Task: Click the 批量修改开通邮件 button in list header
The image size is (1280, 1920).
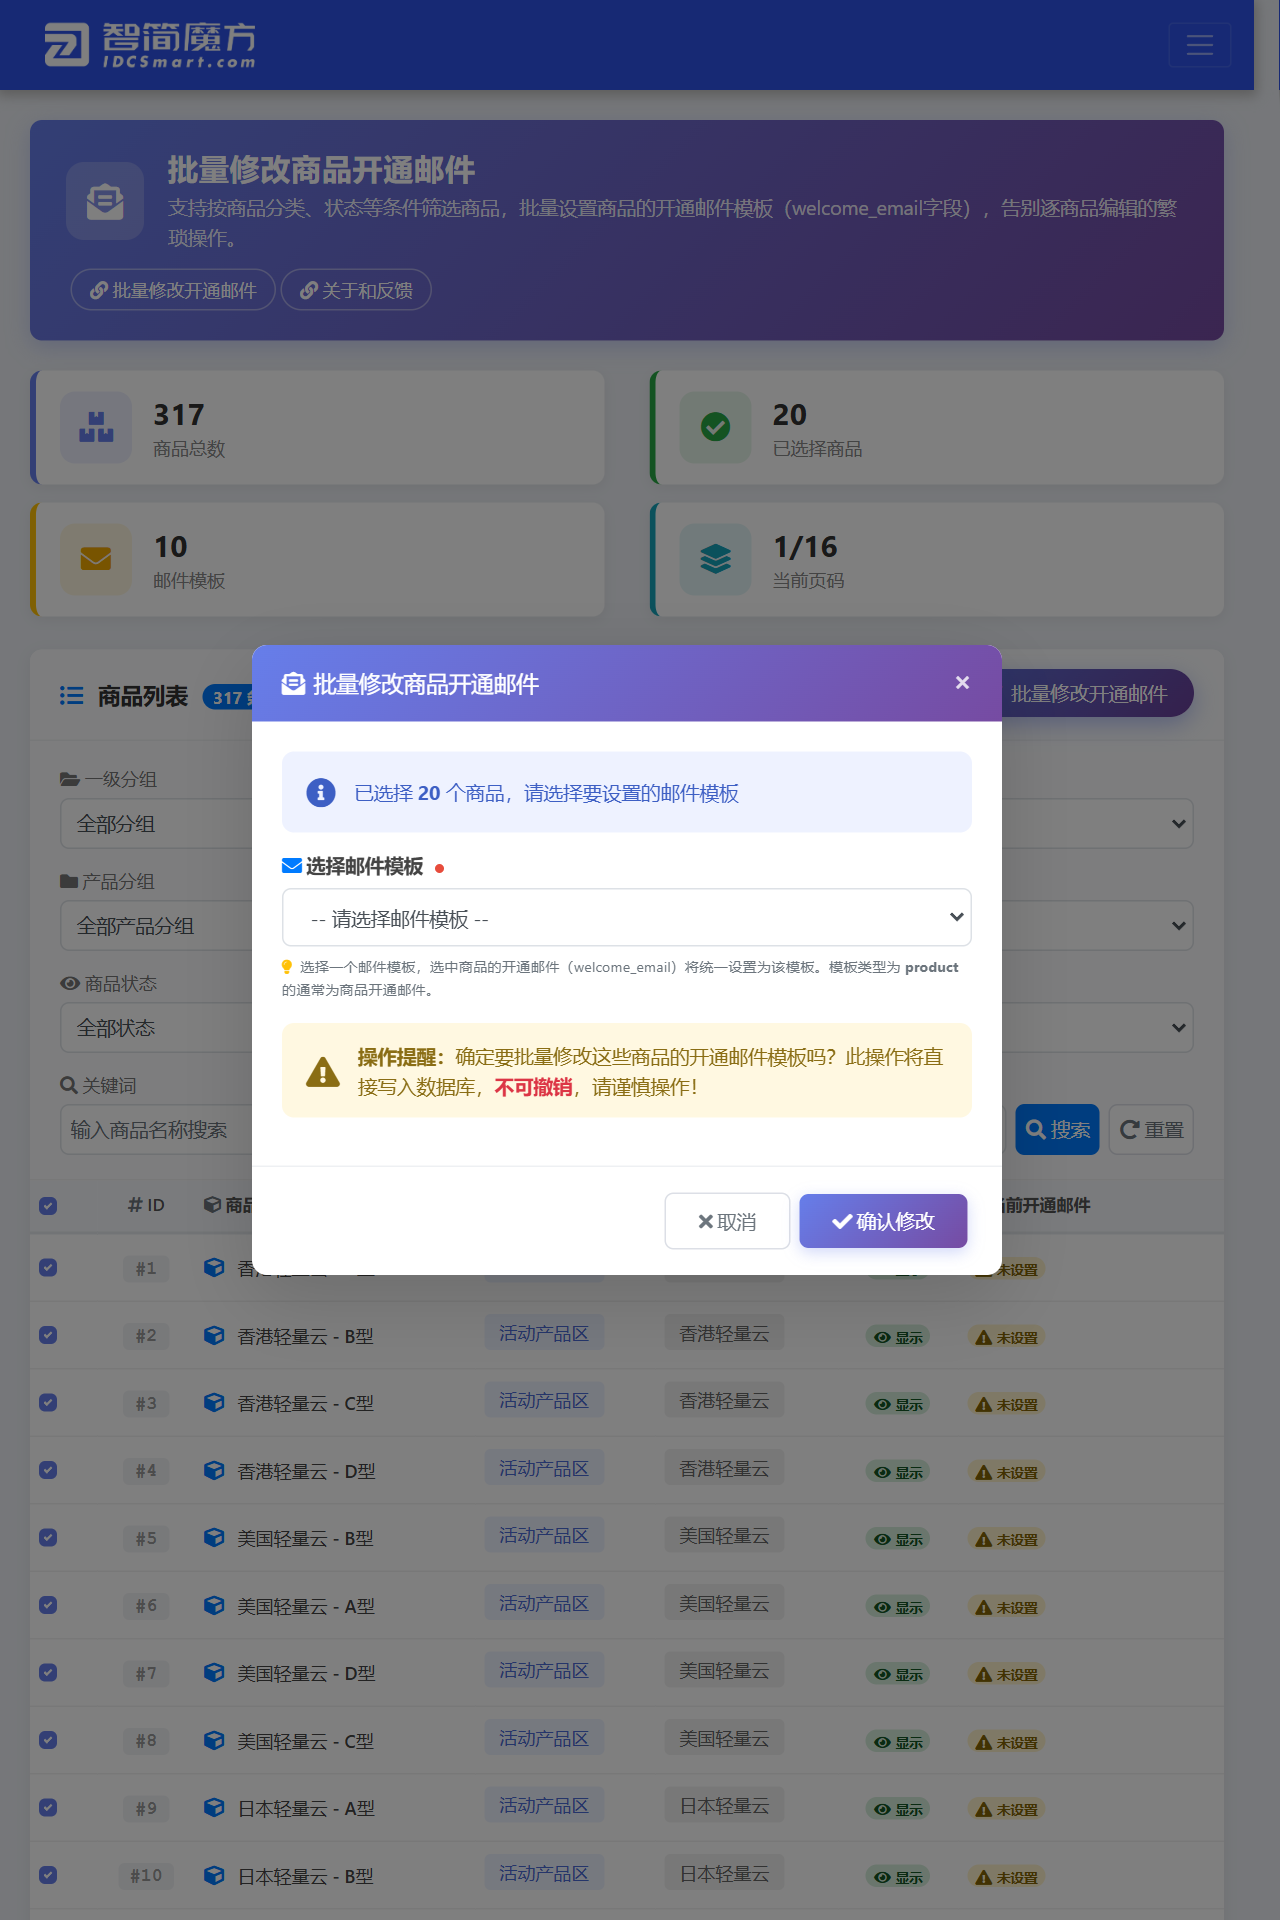Action: click(x=1096, y=694)
